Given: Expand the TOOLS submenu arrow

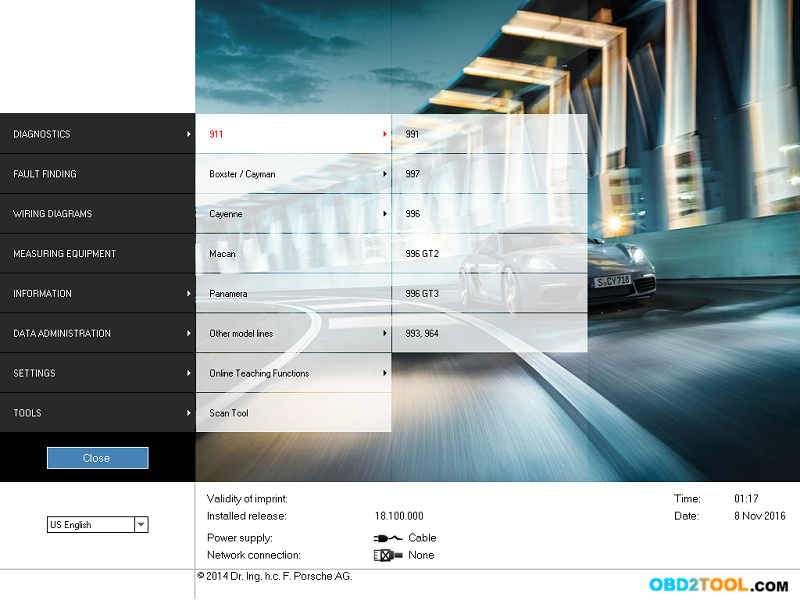Looking at the screenshot, I should pos(188,413).
